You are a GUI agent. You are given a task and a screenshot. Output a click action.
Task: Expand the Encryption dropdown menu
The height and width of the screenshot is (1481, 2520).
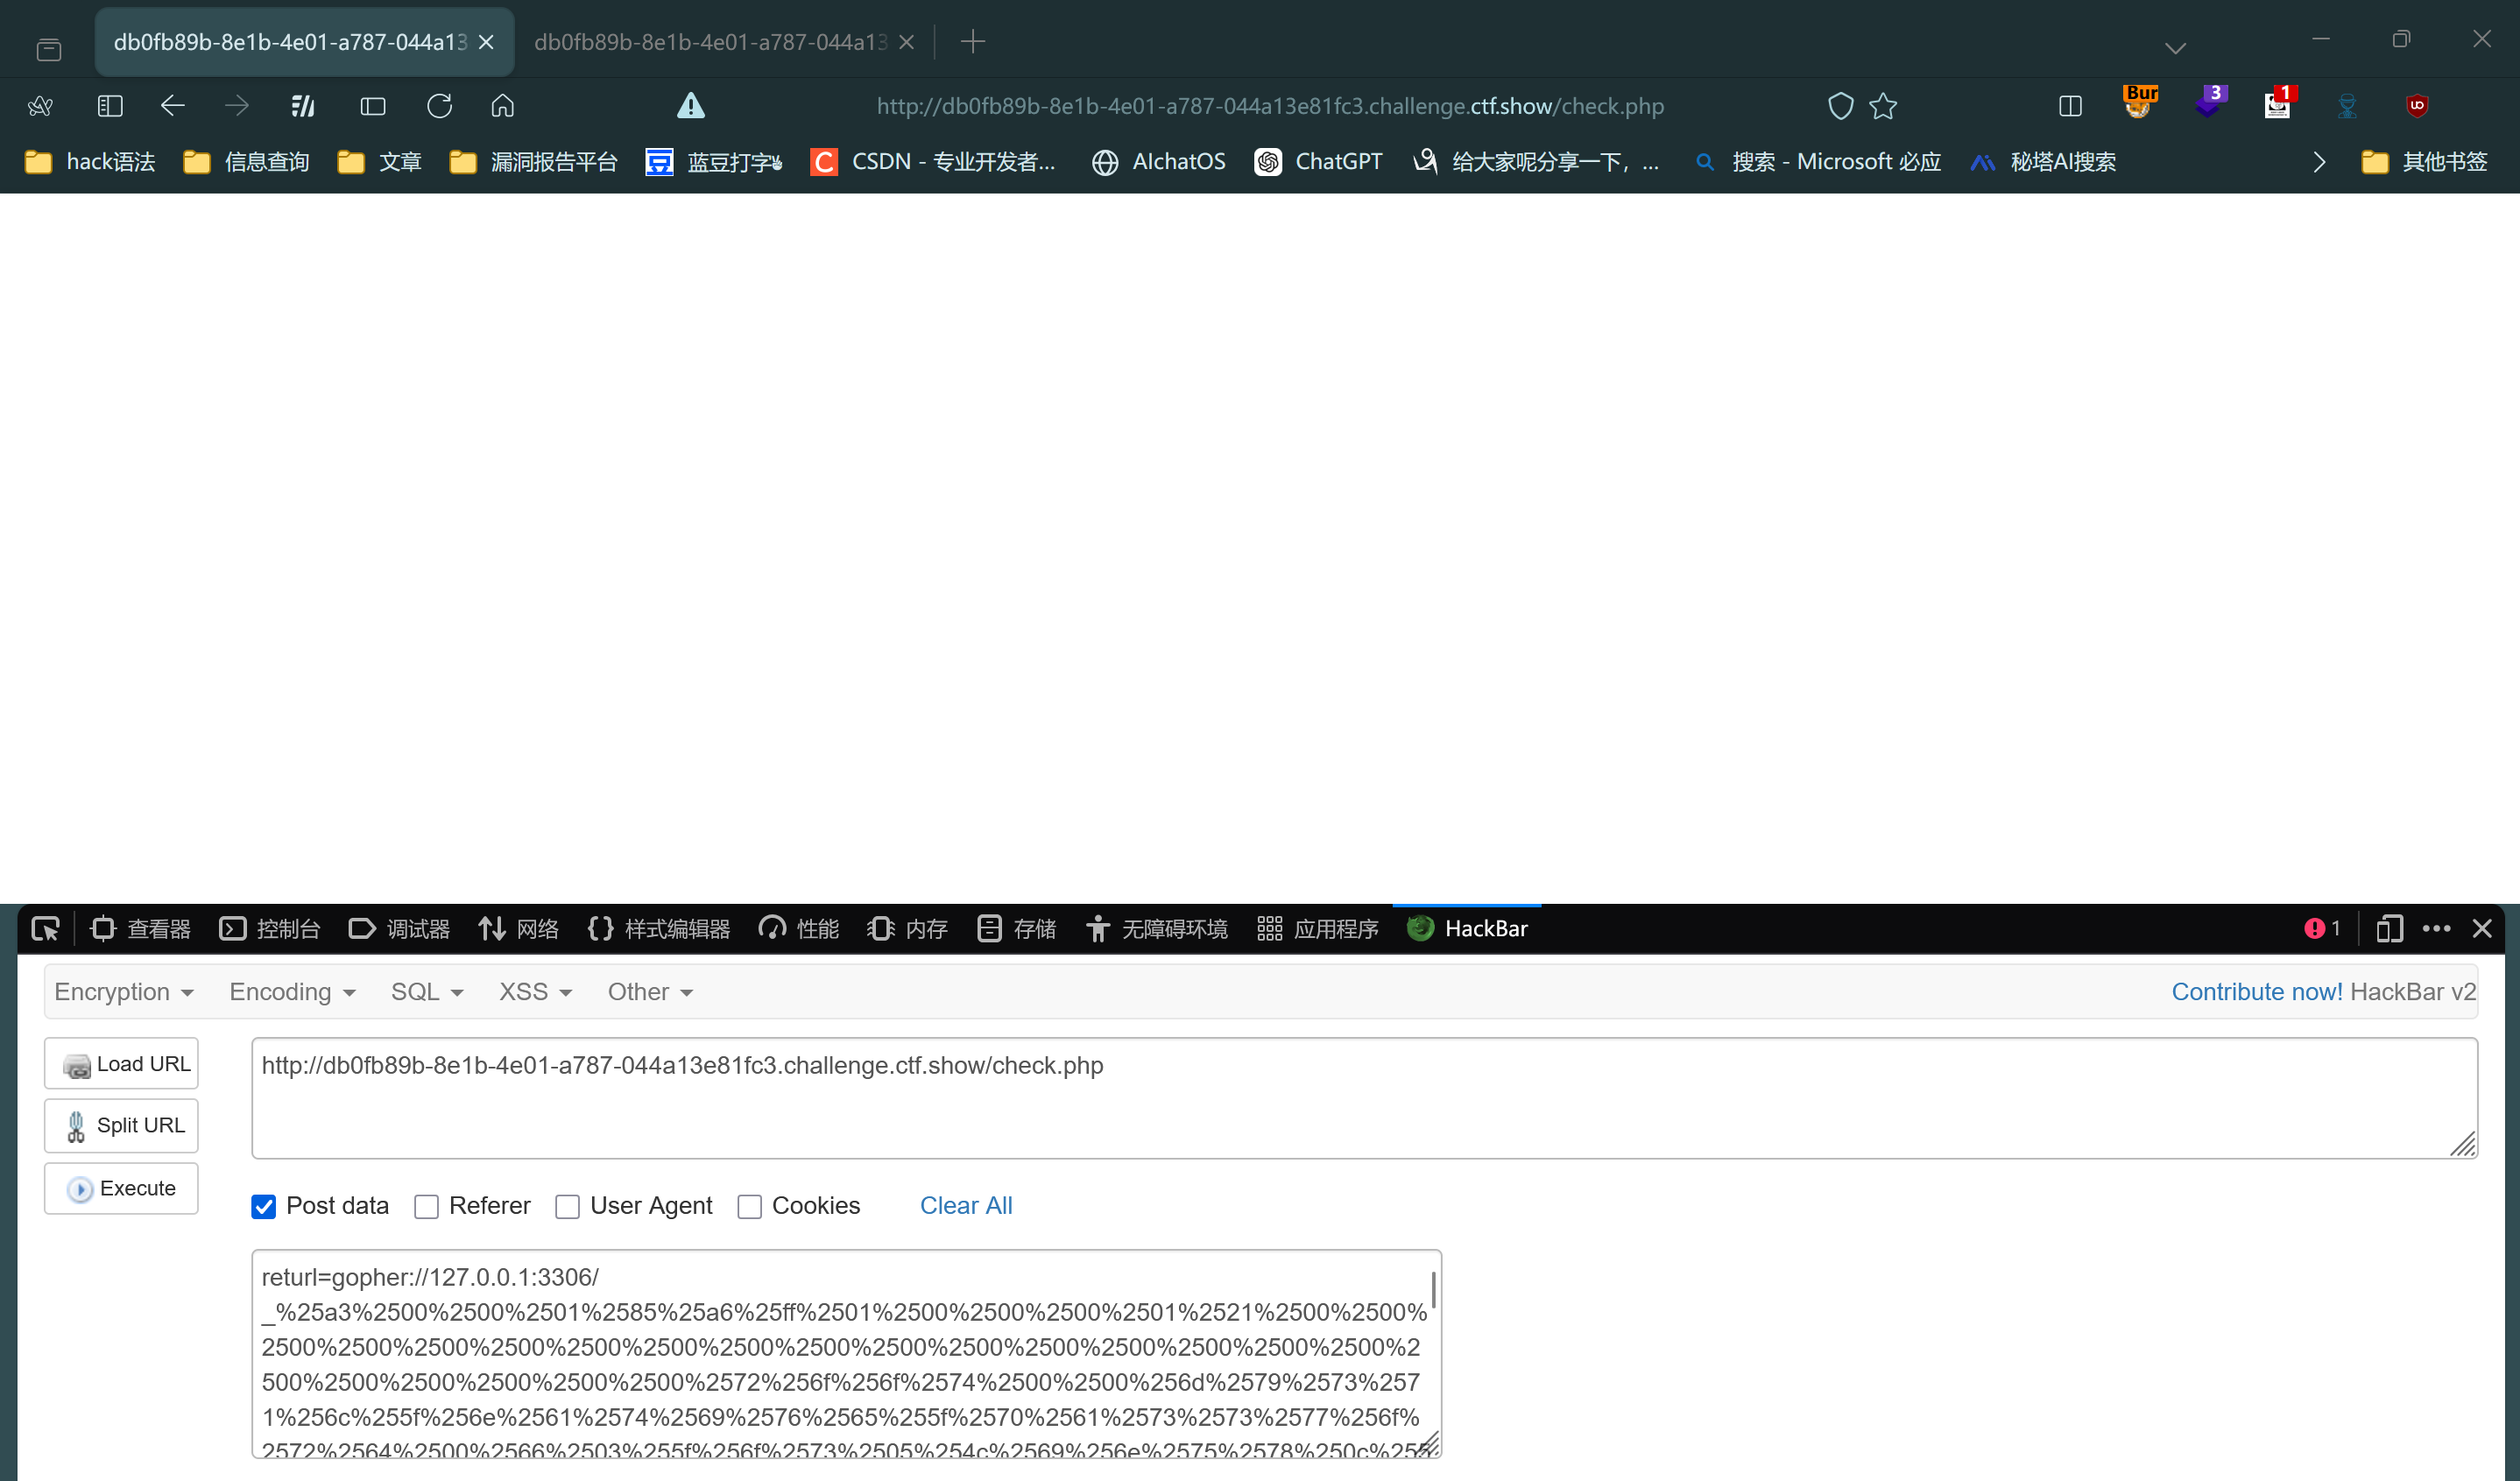pyautogui.click(x=124, y=992)
